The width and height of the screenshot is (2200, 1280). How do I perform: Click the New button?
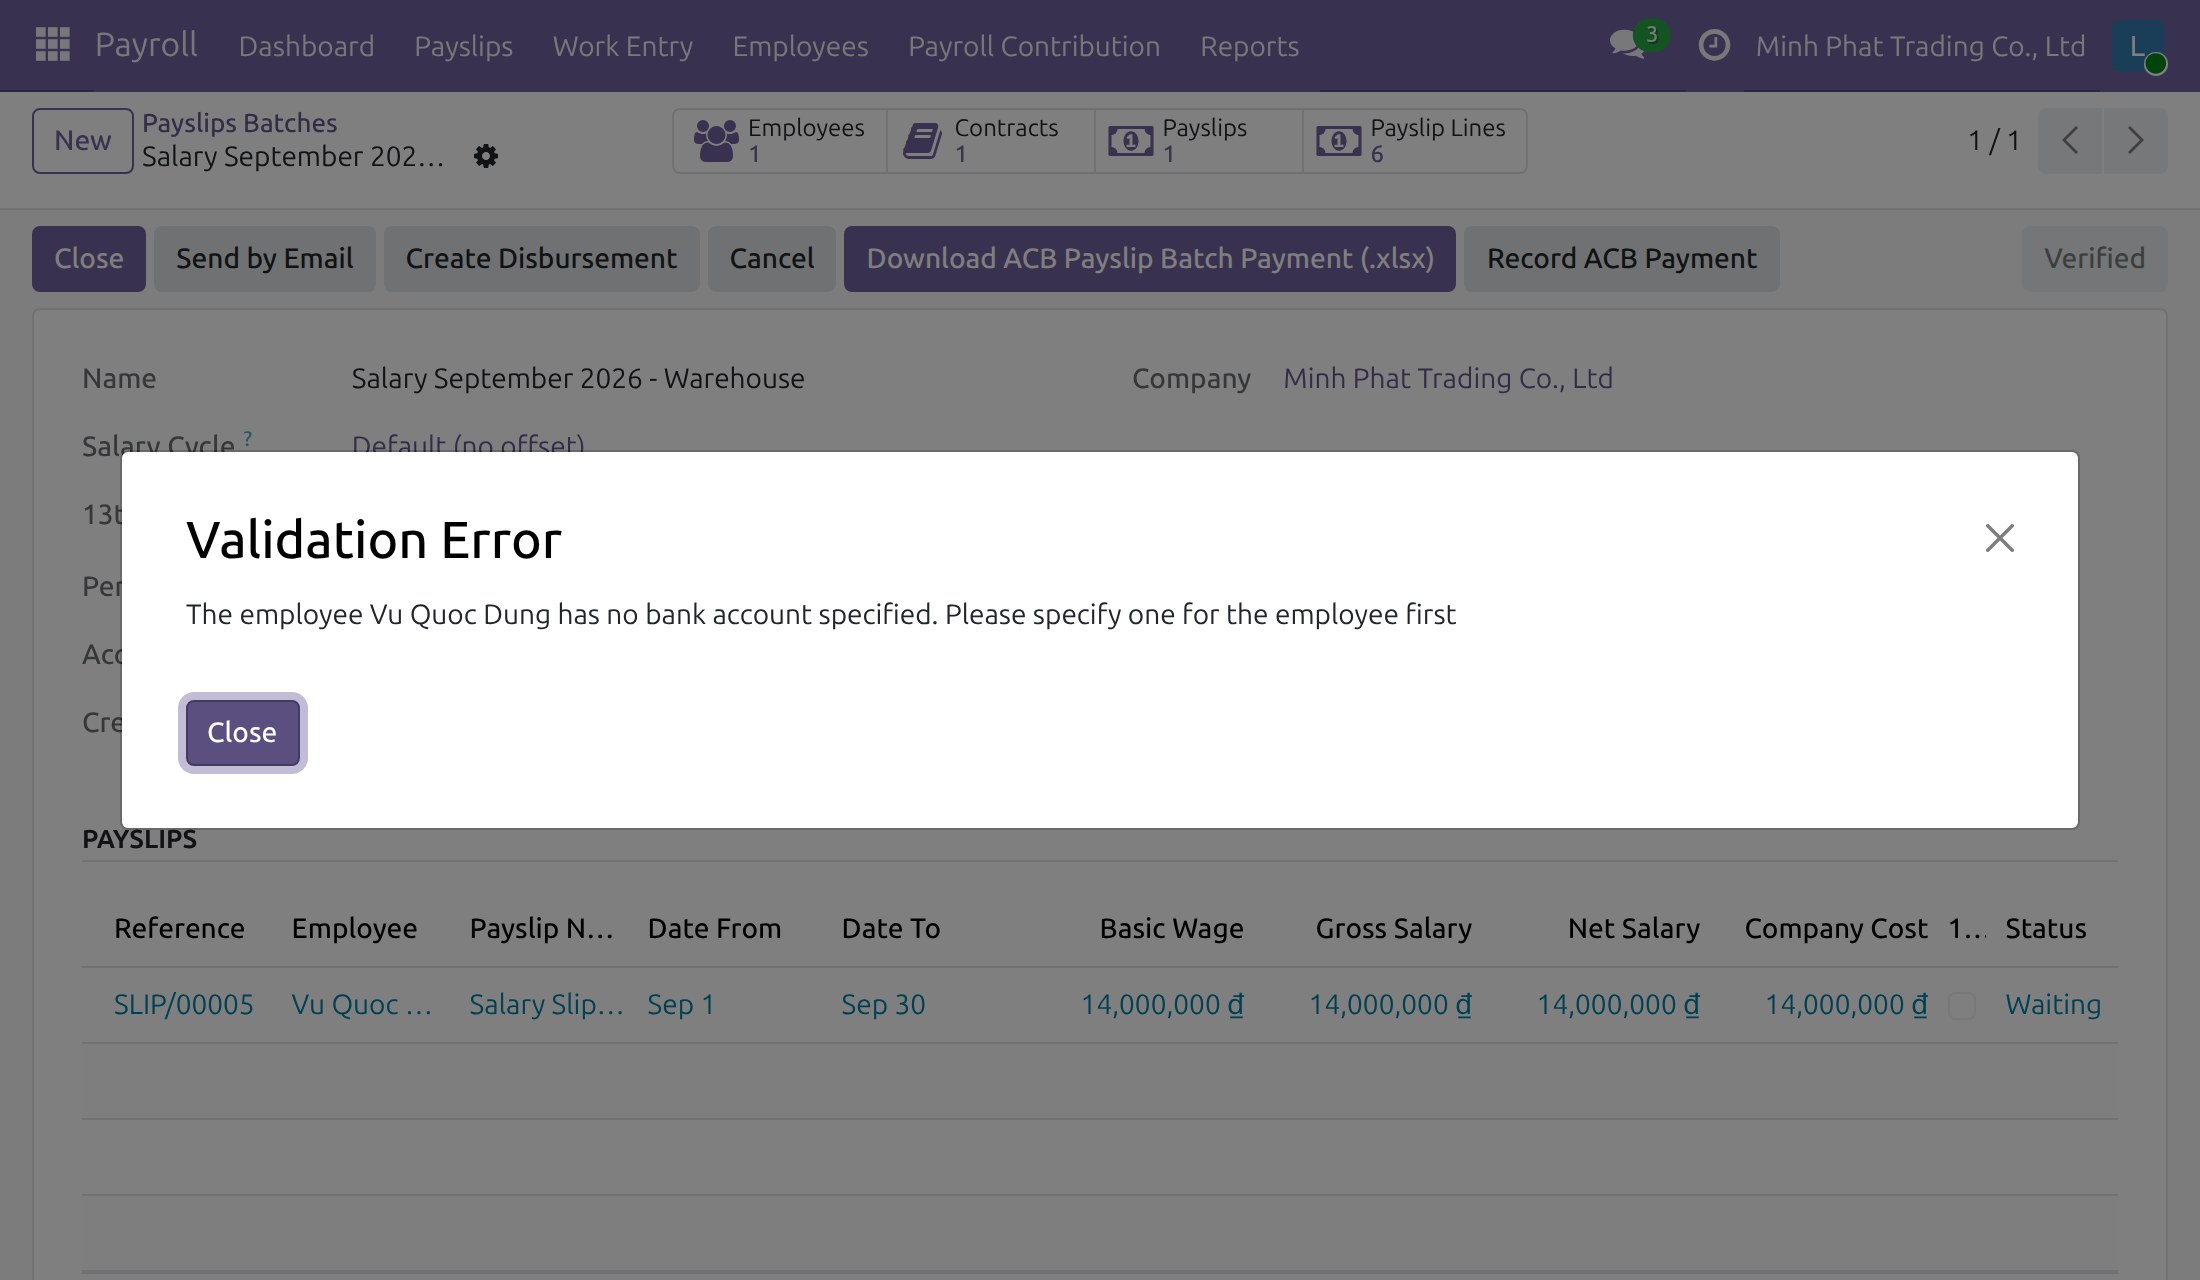point(83,141)
